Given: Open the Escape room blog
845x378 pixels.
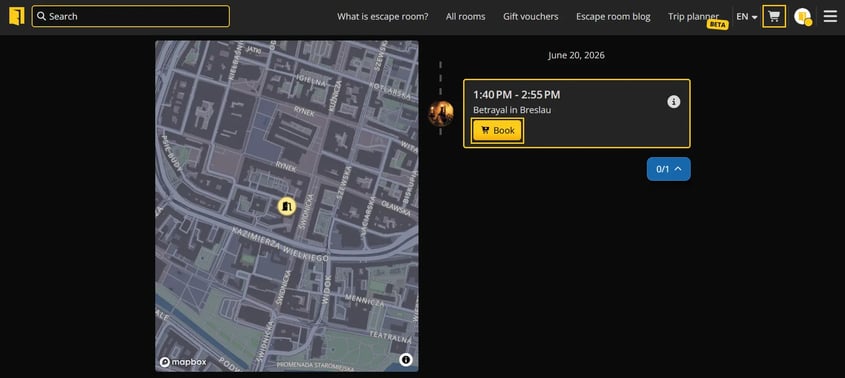Looking at the screenshot, I should click(613, 17).
